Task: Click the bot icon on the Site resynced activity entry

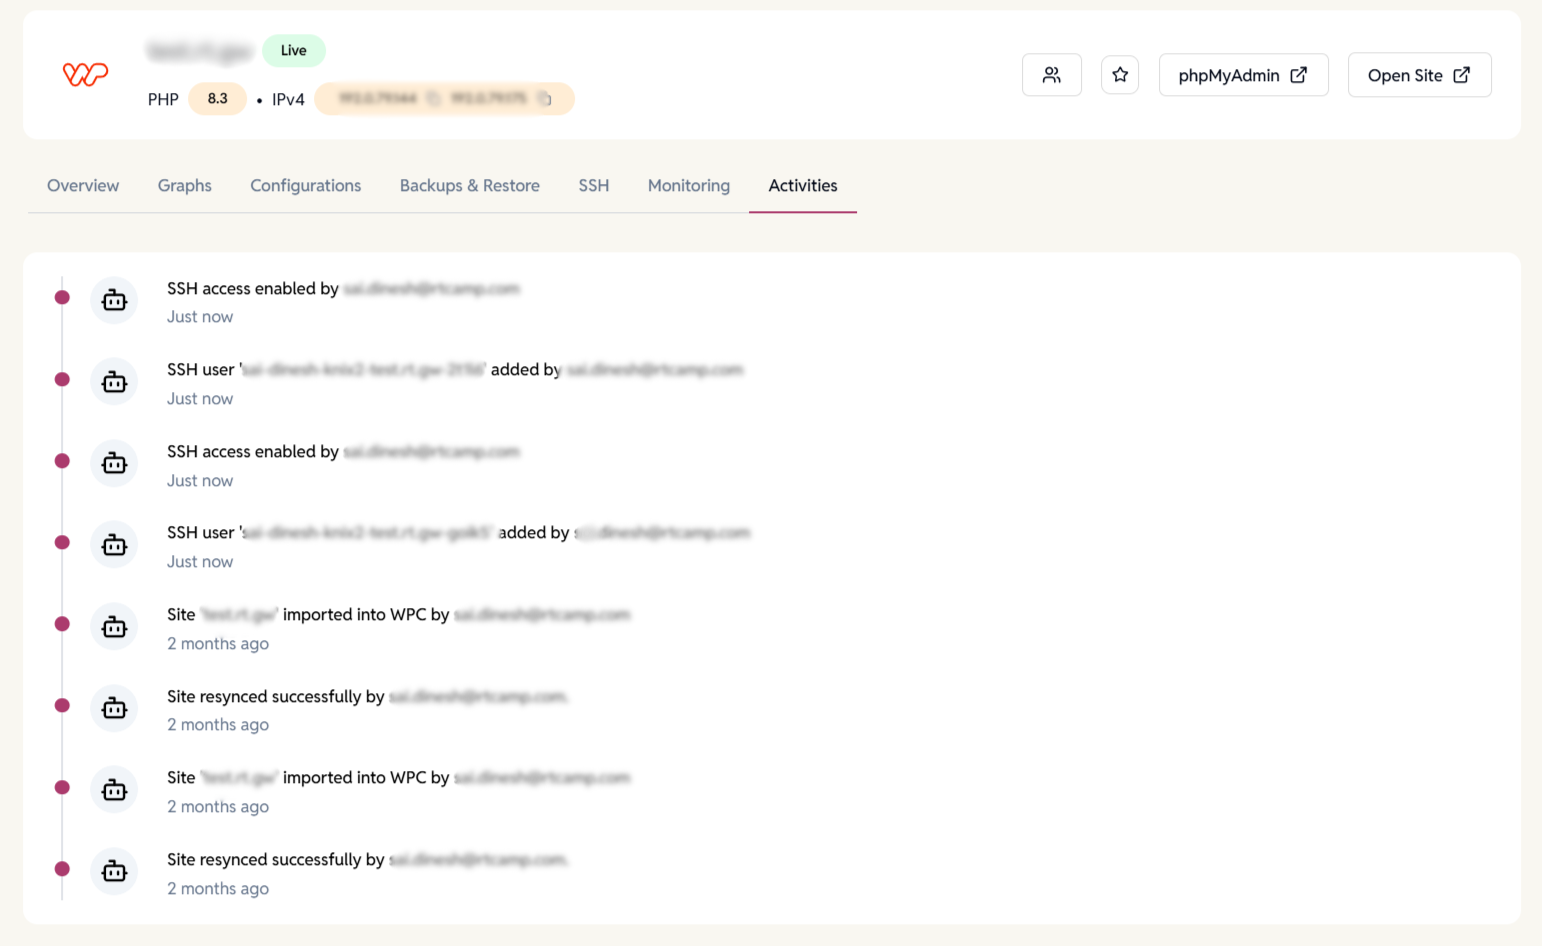Action: [114, 707]
